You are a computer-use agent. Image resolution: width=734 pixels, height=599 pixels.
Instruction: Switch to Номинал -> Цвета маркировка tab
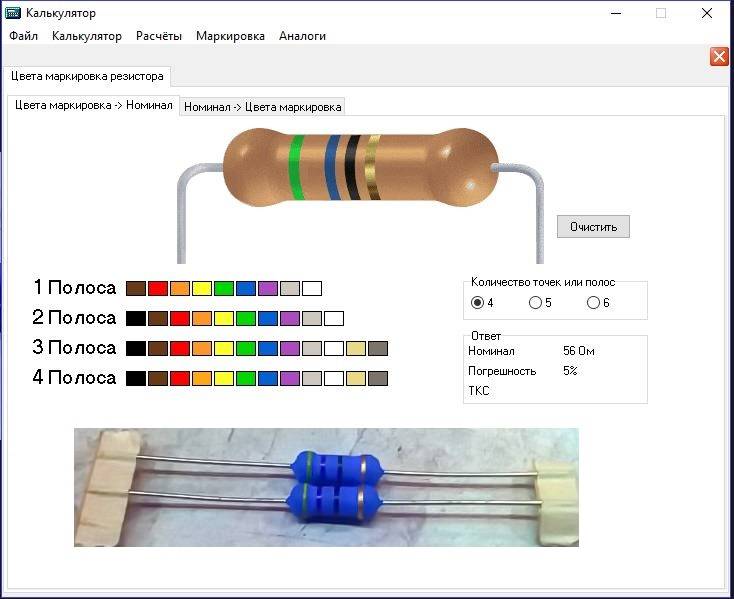click(x=263, y=107)
